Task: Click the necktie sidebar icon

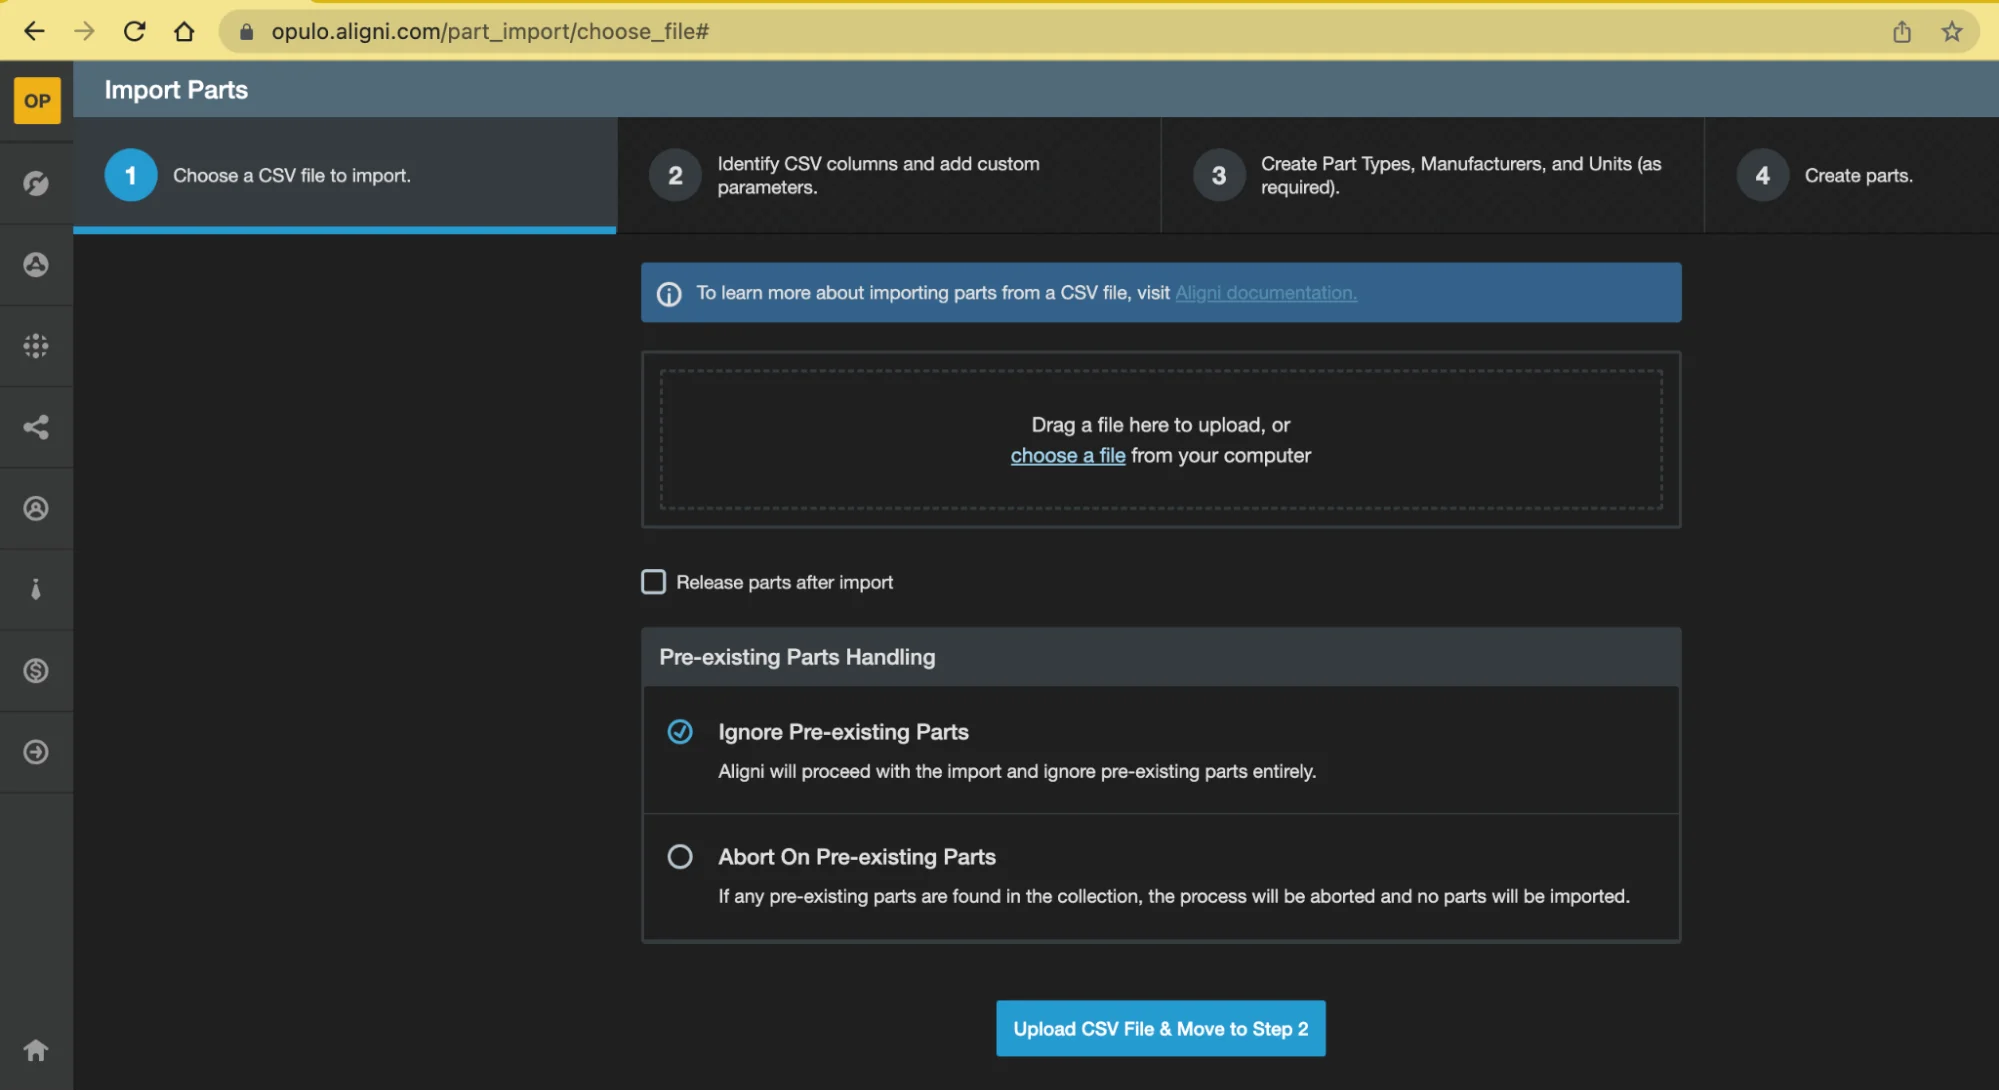Action: [36, 589]
